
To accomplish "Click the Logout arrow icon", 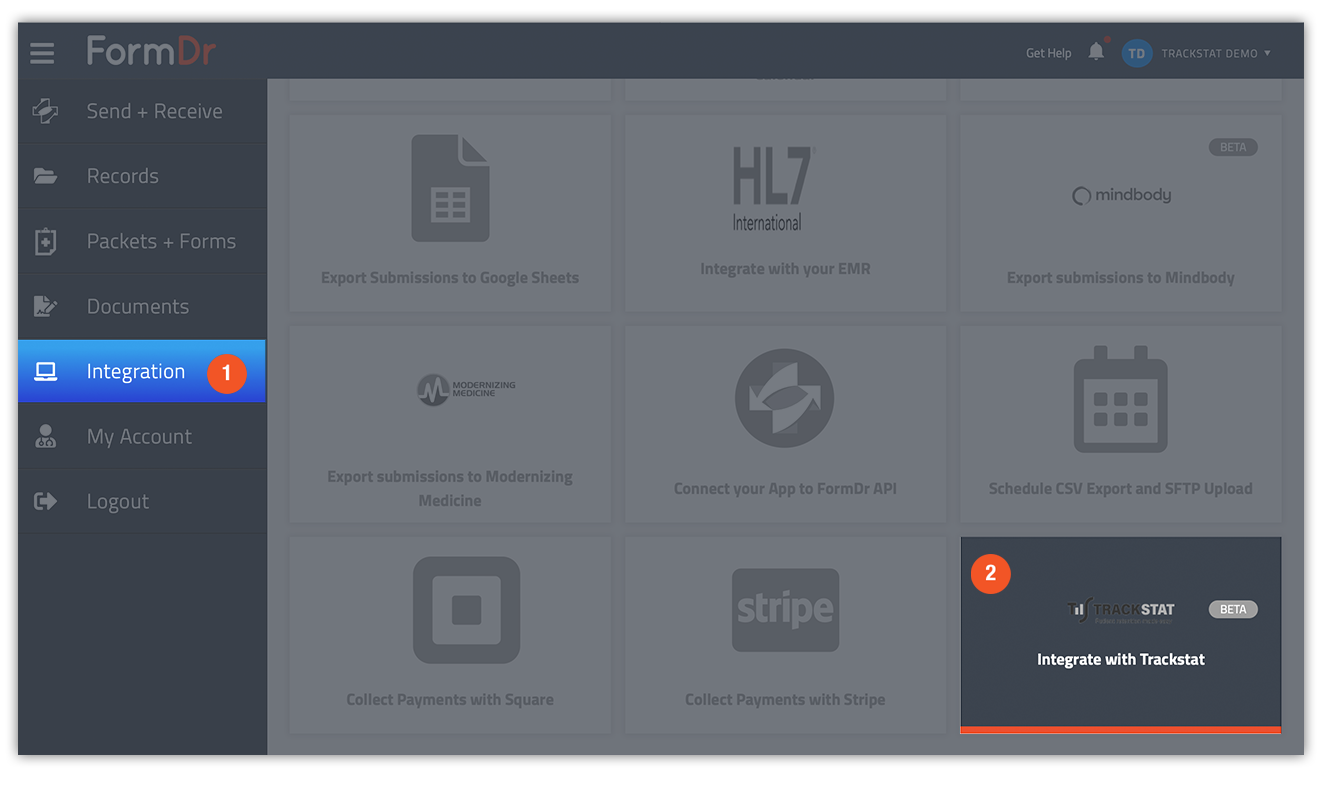I will click(46, 501).
